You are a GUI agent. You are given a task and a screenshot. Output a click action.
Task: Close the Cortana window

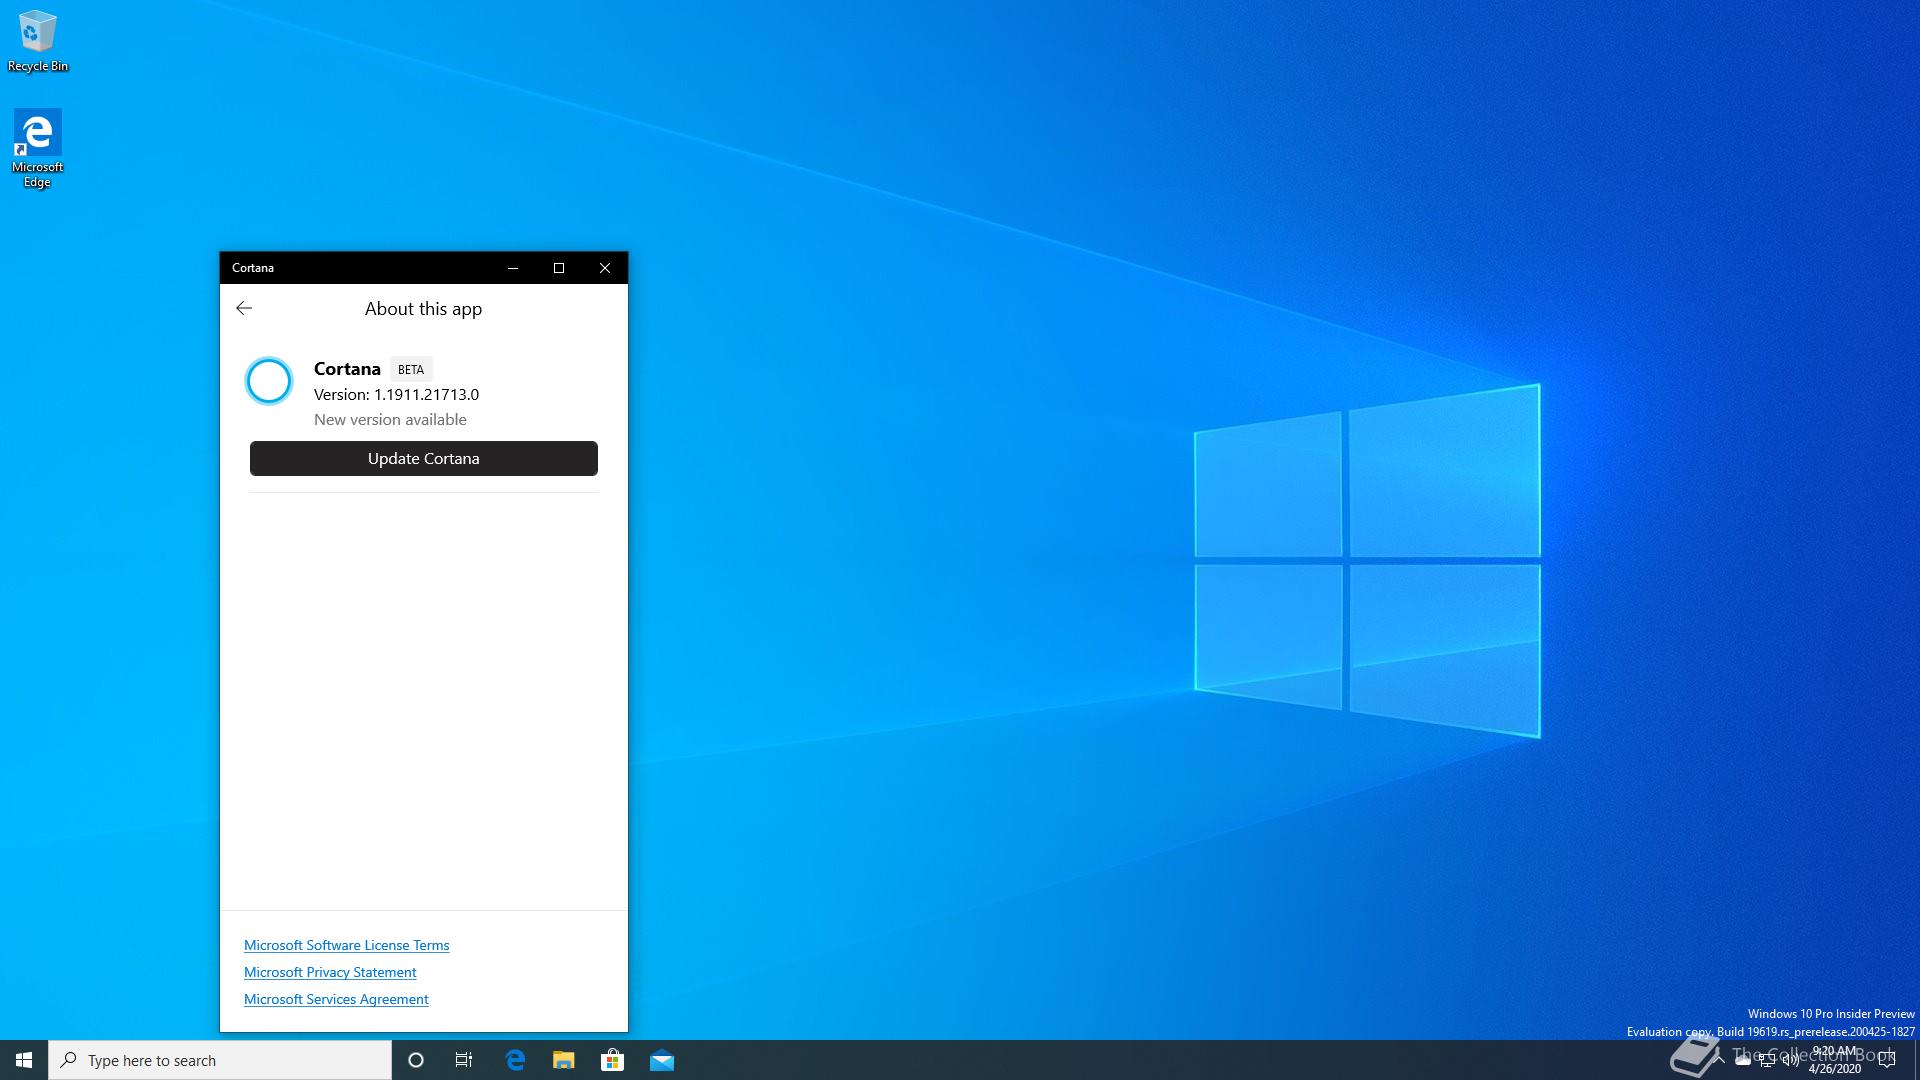pos(605,268)
